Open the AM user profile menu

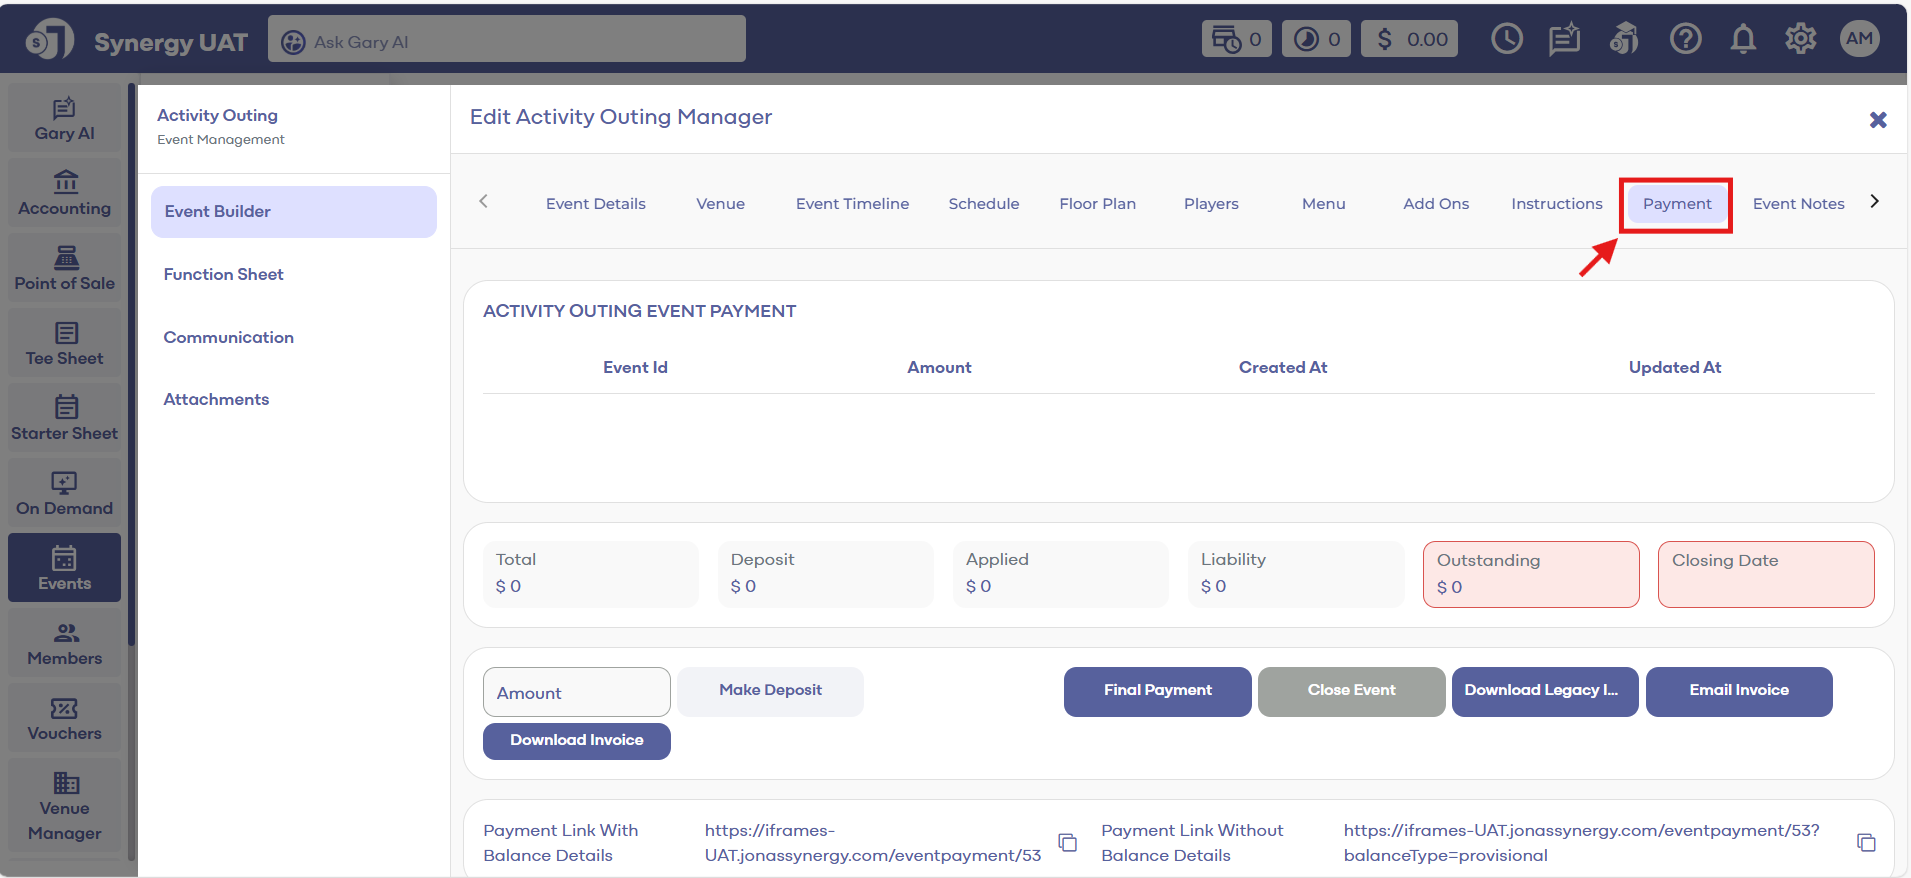click(x=1859, y=39)
